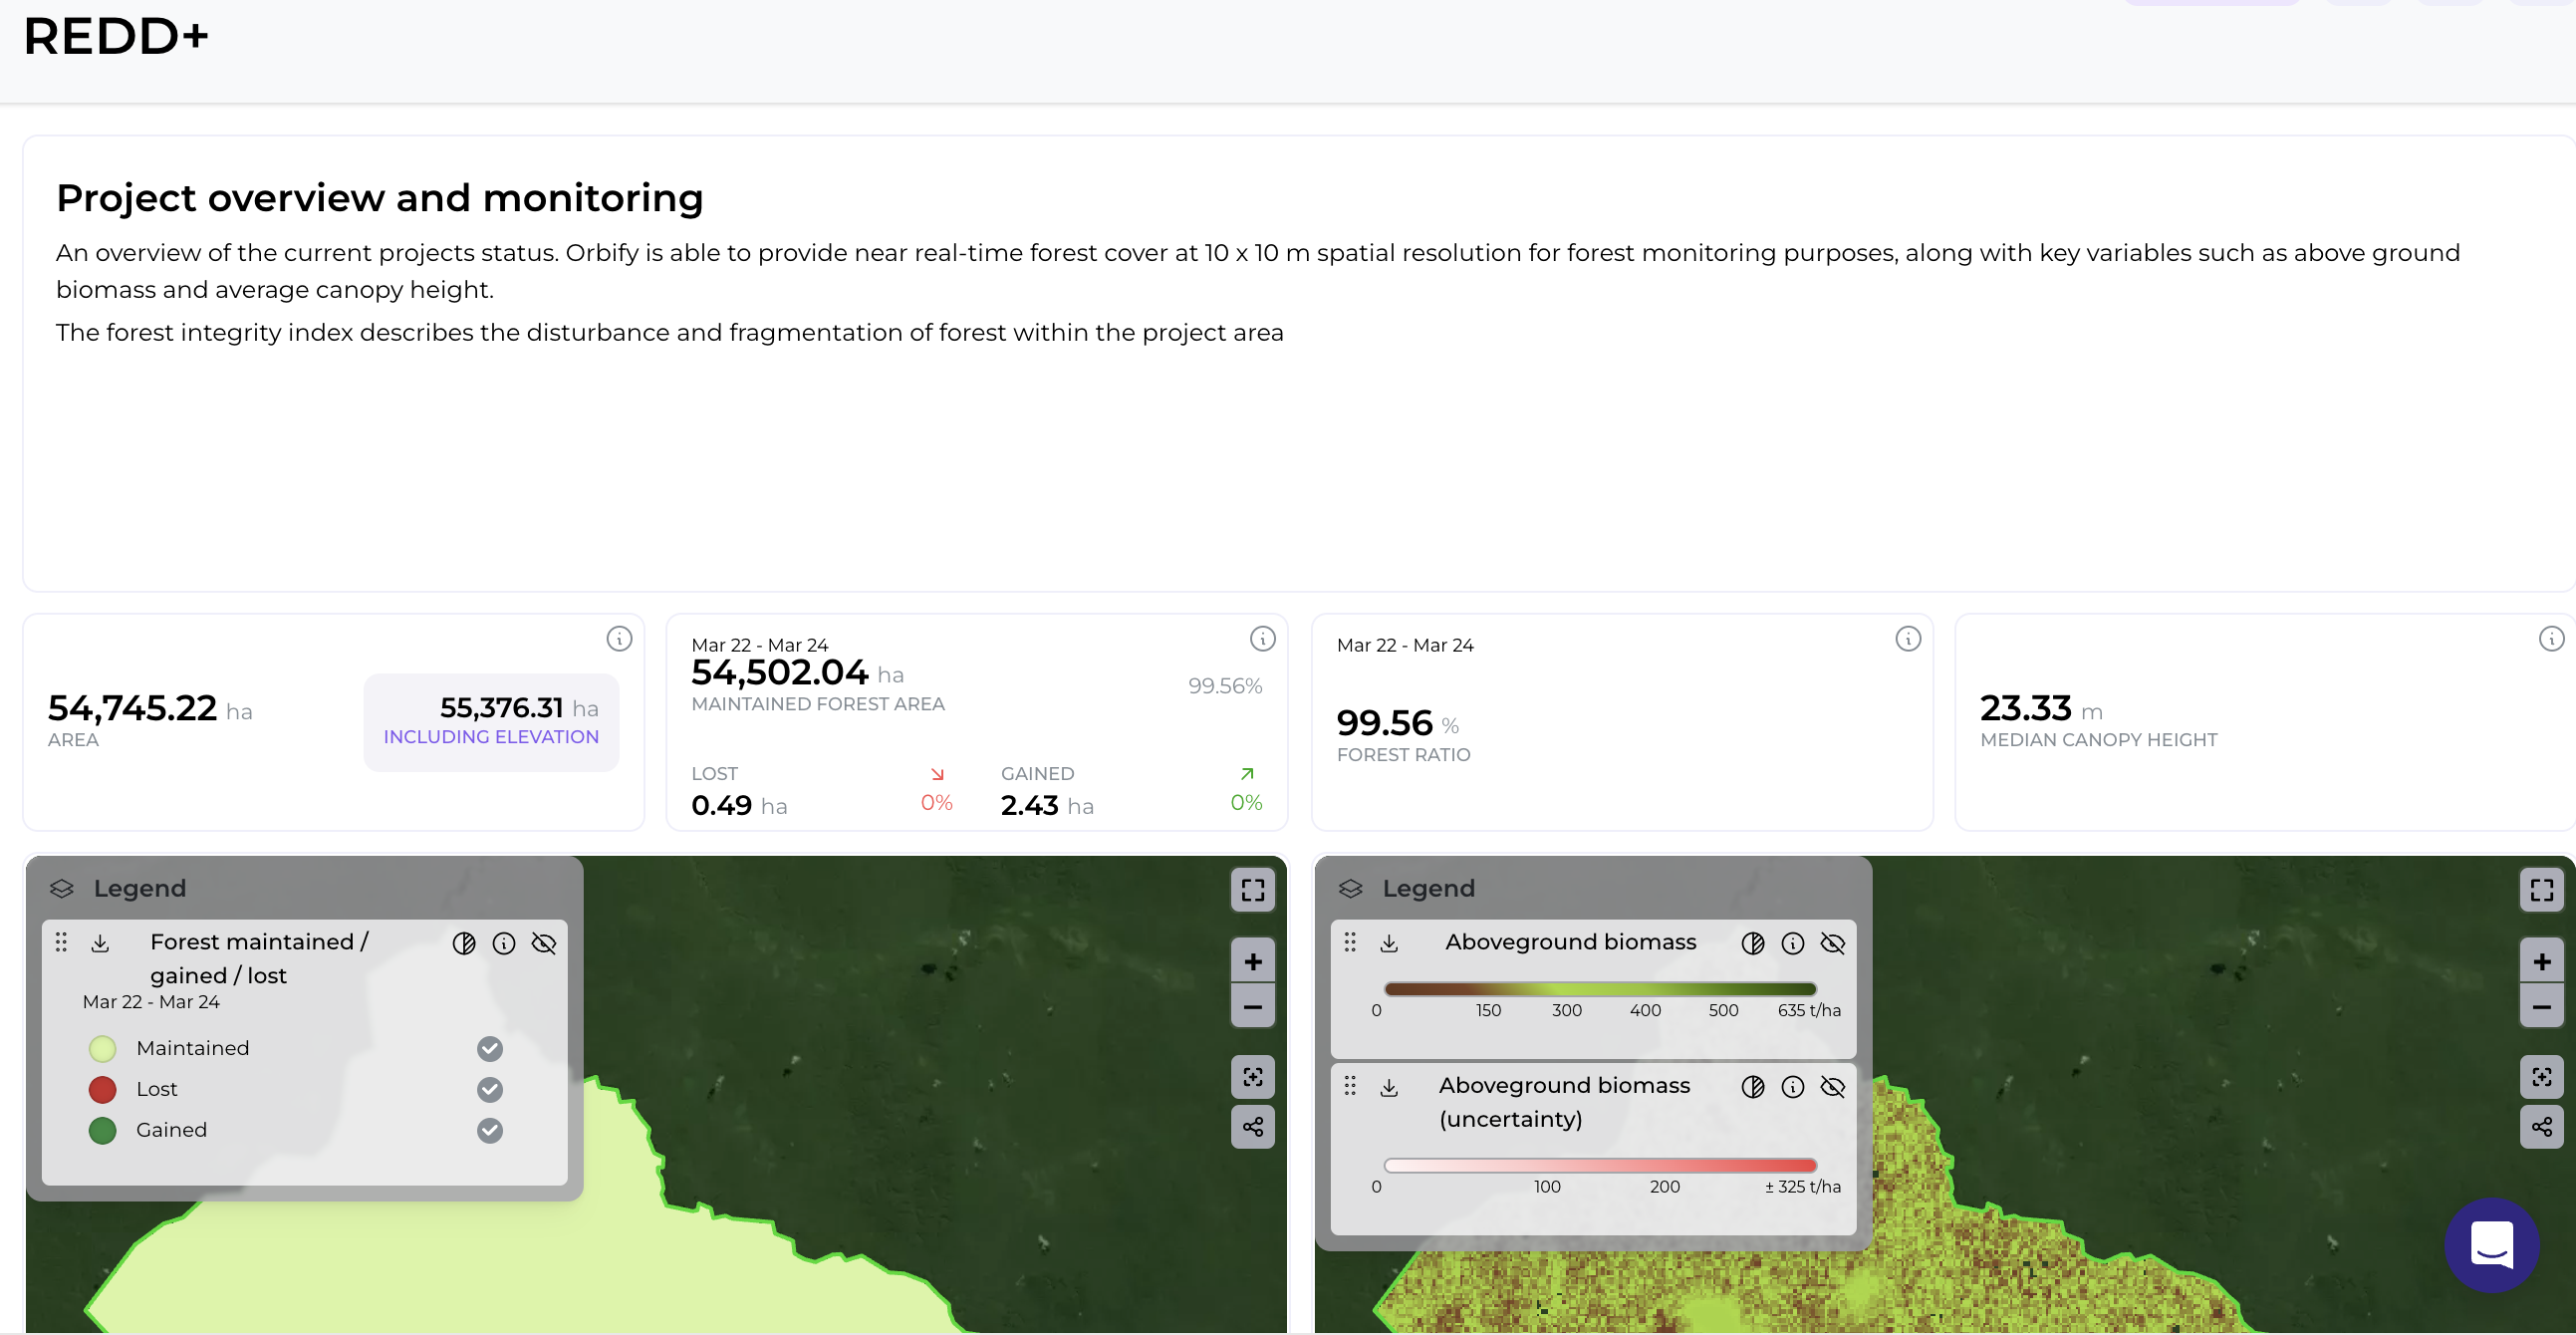Open the fullscreen view on the left map

pos(1252,890)
